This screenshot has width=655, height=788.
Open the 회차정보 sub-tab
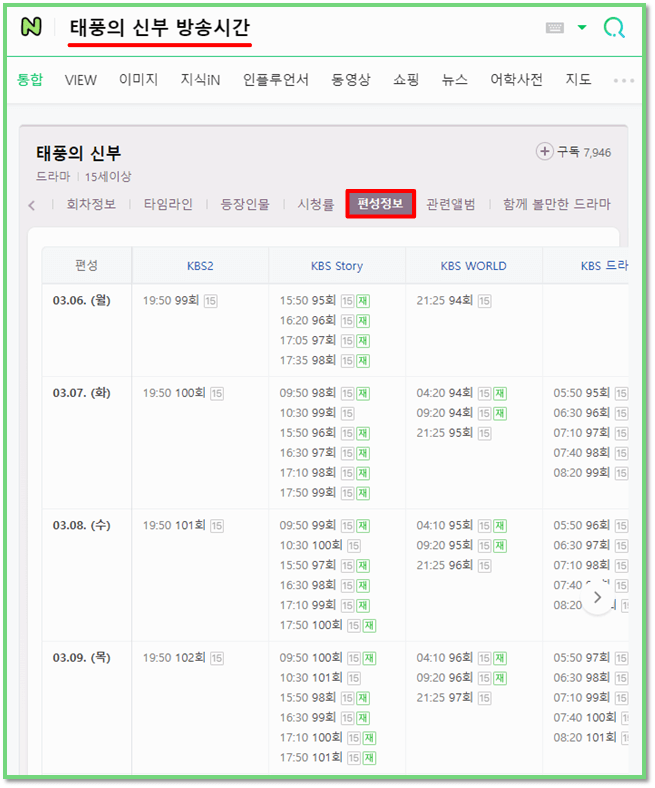(x=91, y=204)
